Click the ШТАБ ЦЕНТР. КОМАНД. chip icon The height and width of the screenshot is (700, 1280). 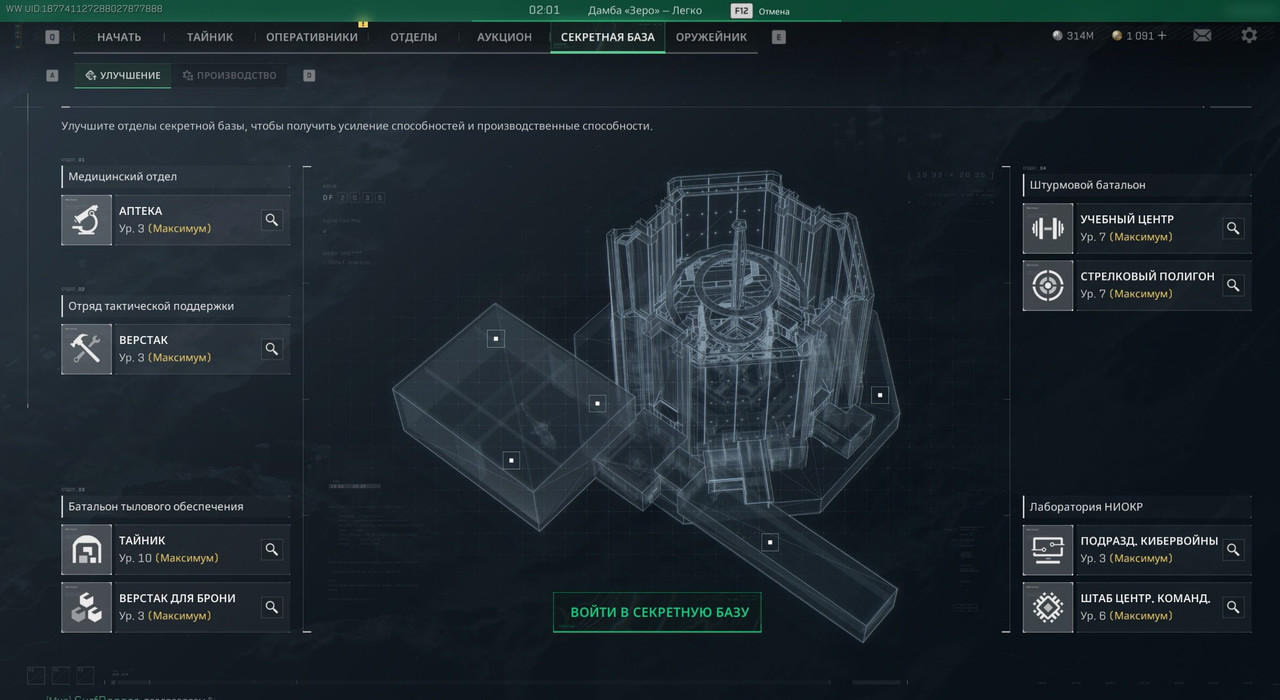pyautogui.click(x=1048, y=607)
